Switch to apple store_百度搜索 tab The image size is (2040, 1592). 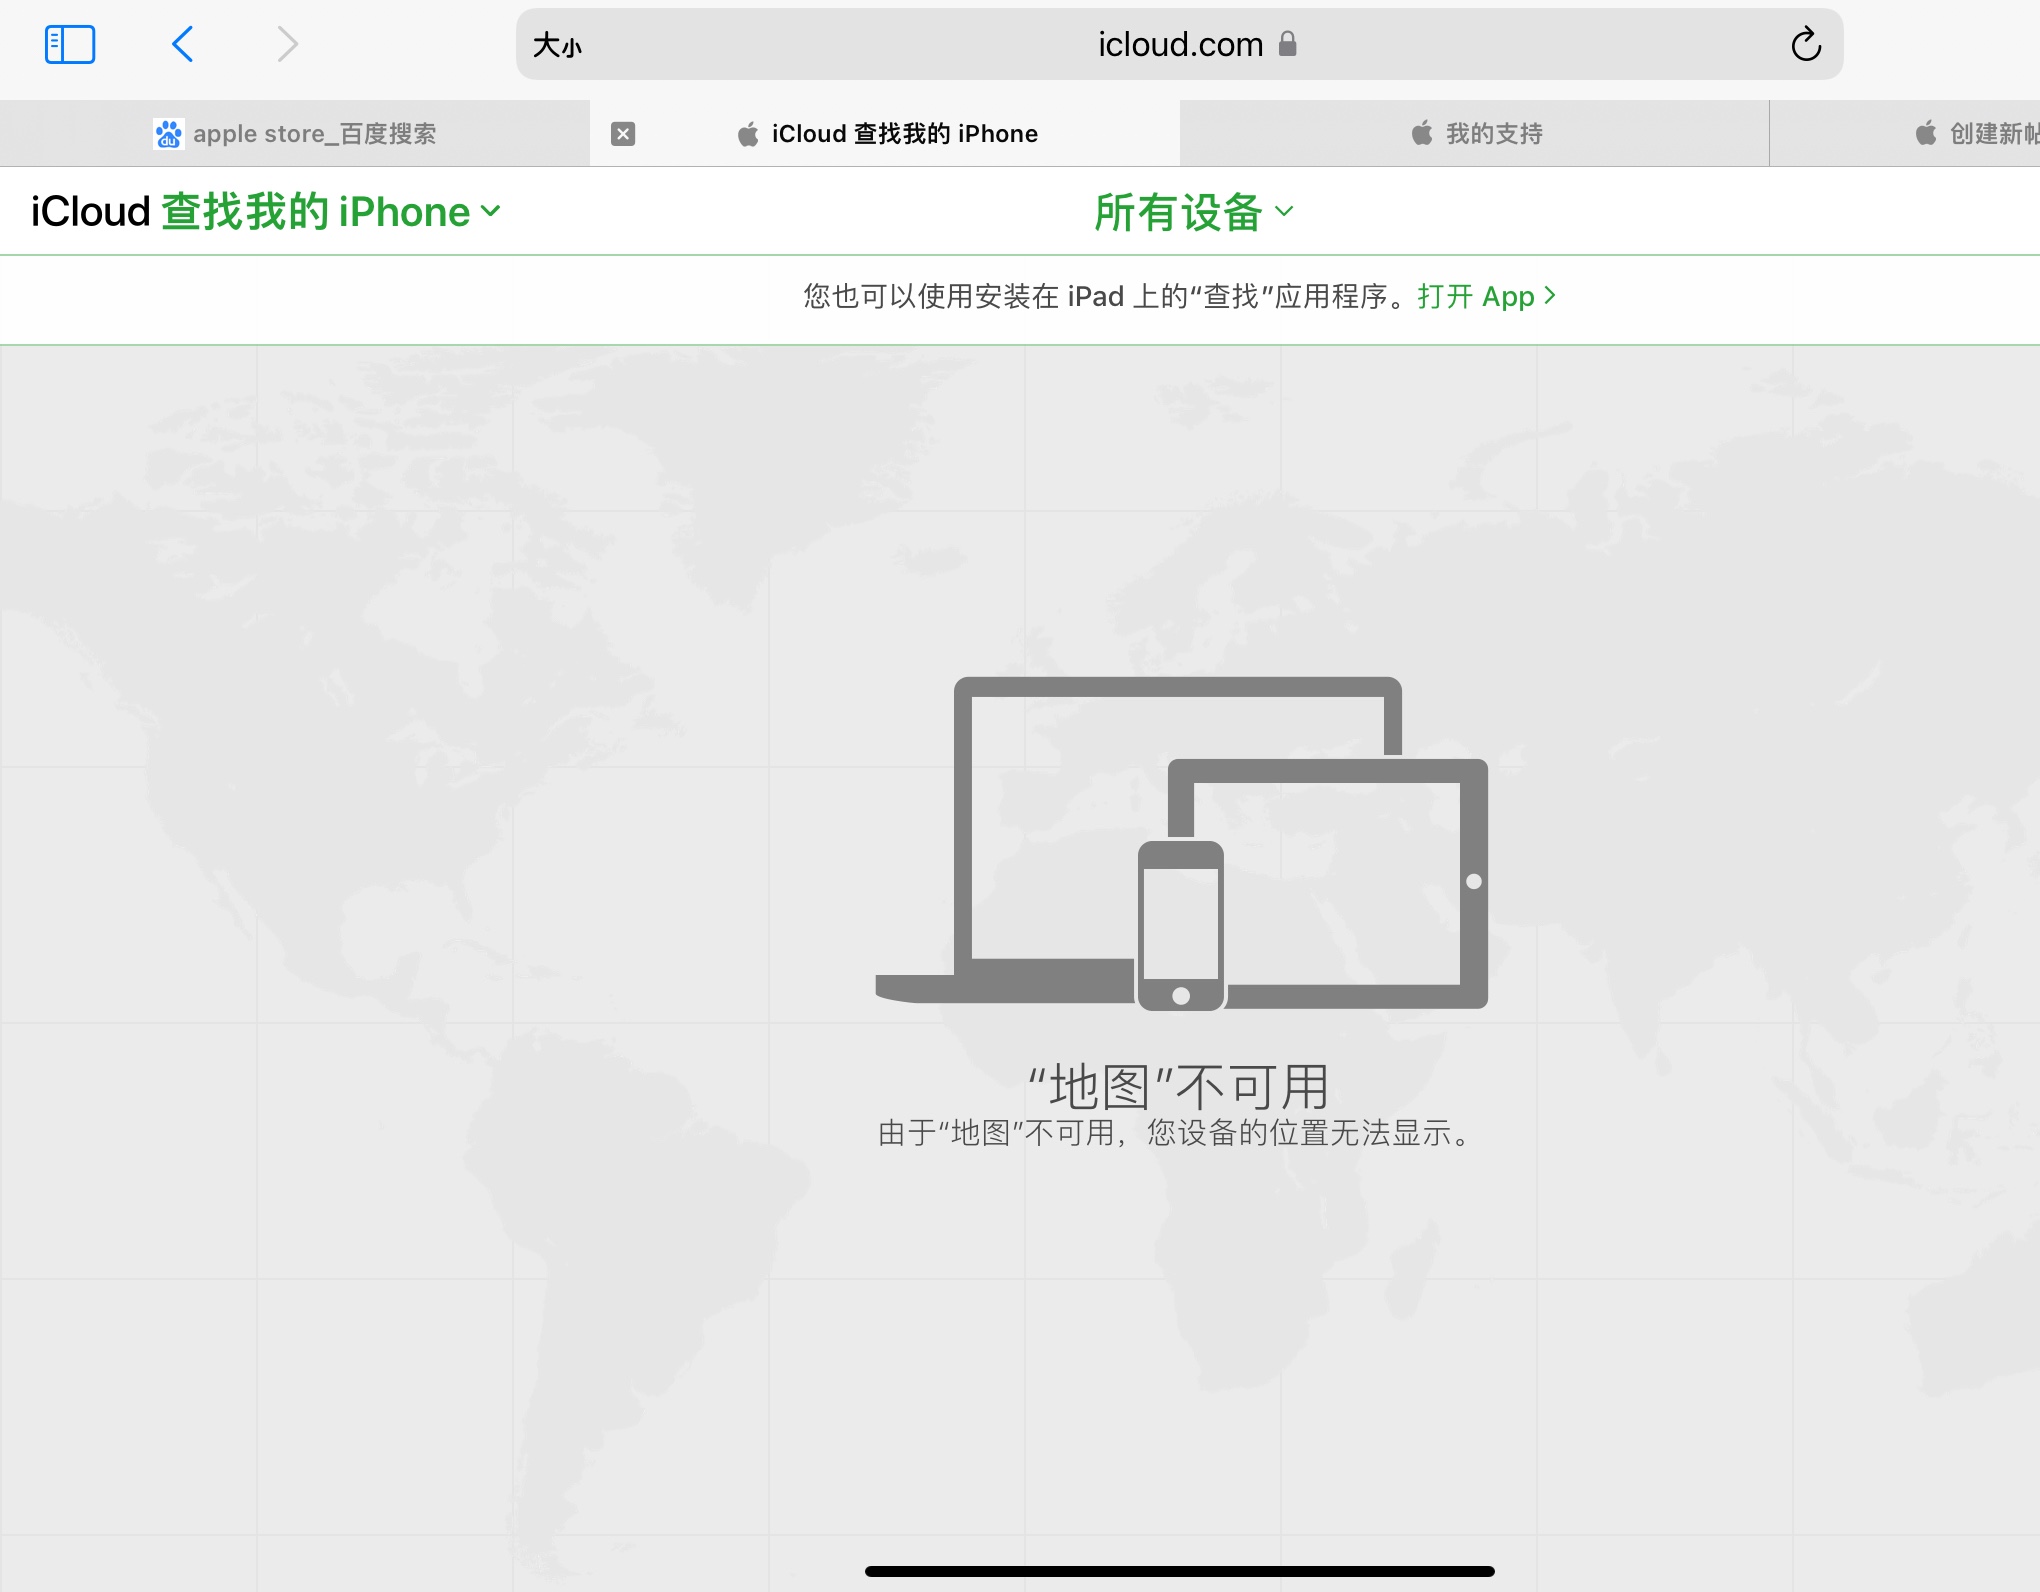click(x=314, y=134)
